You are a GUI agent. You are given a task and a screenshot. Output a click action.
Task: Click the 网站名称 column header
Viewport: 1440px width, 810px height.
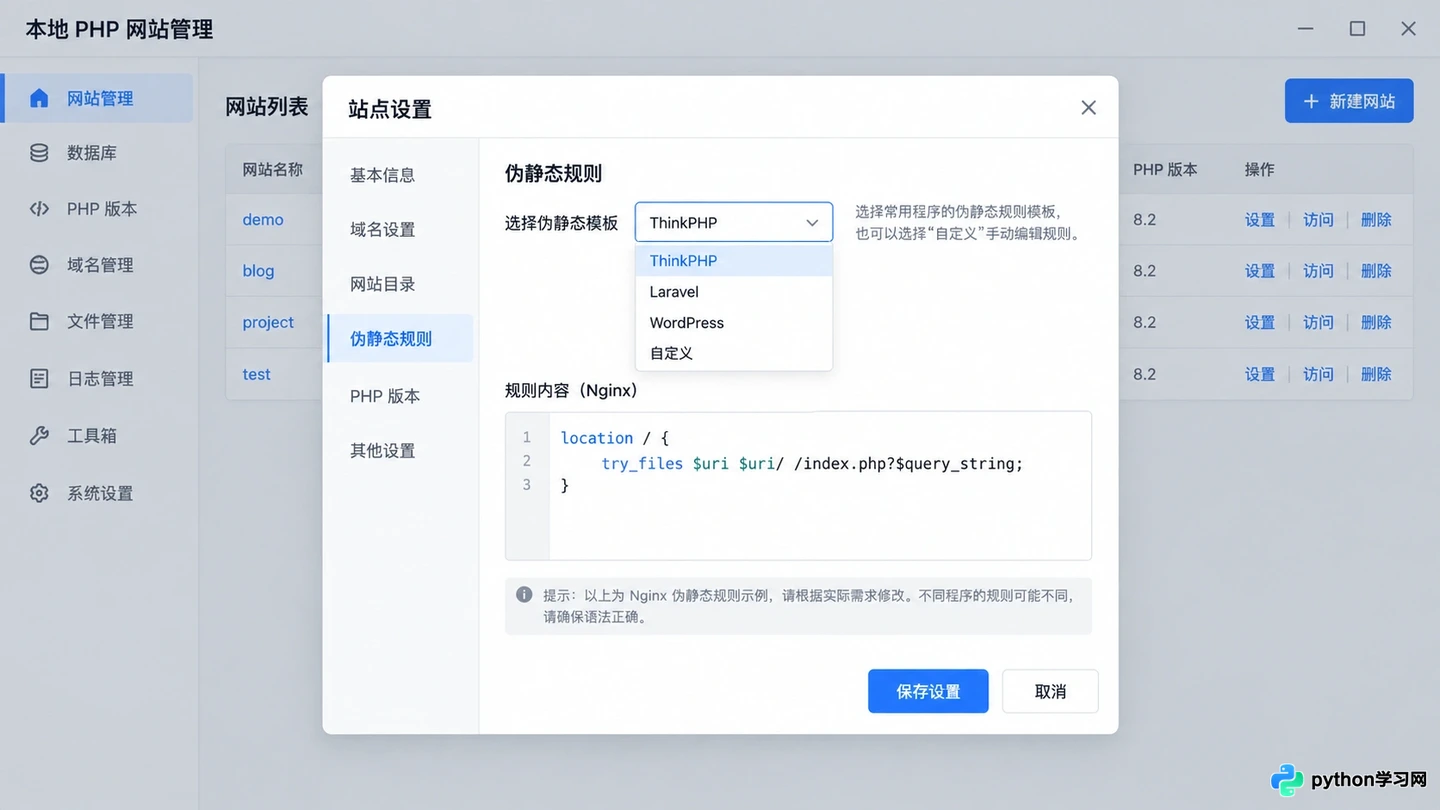click(x=273, y=170)
